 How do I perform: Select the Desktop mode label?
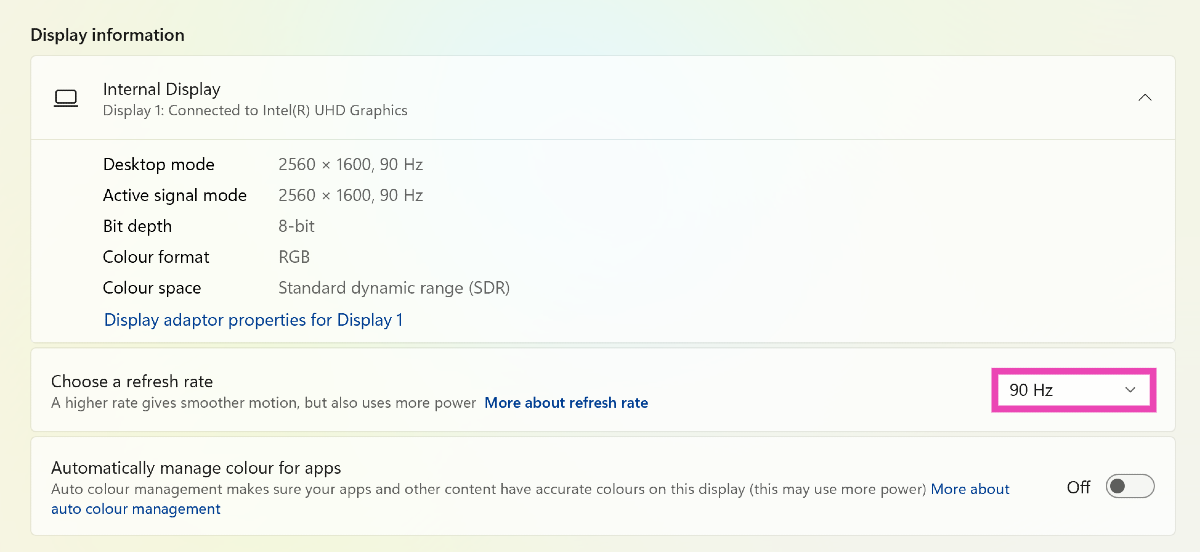pos(158,164)
